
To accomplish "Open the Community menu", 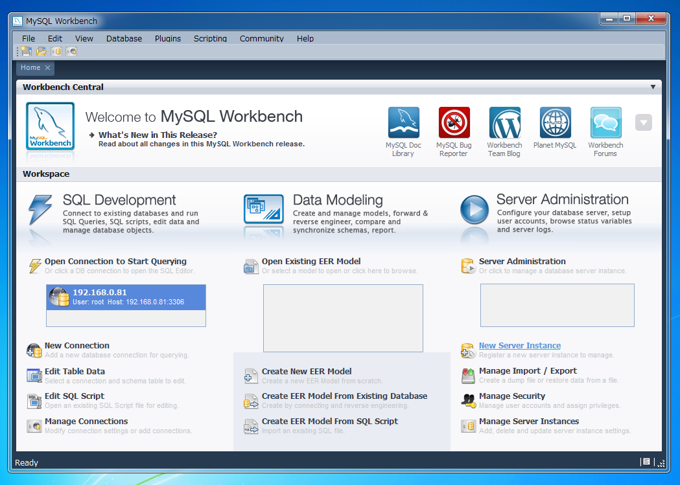I will [262, 39].
